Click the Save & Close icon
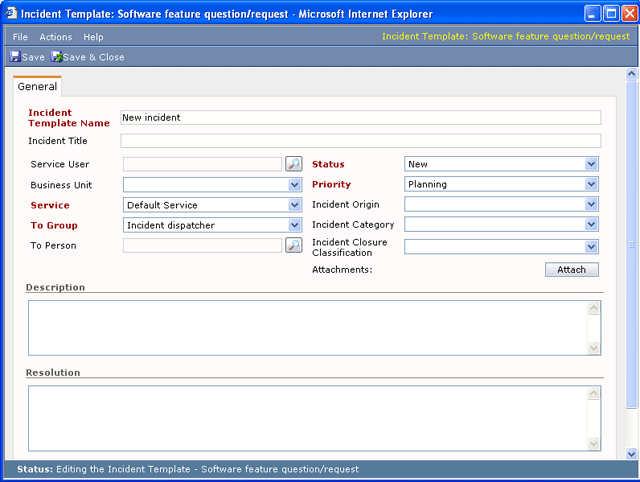 [56, 57]
